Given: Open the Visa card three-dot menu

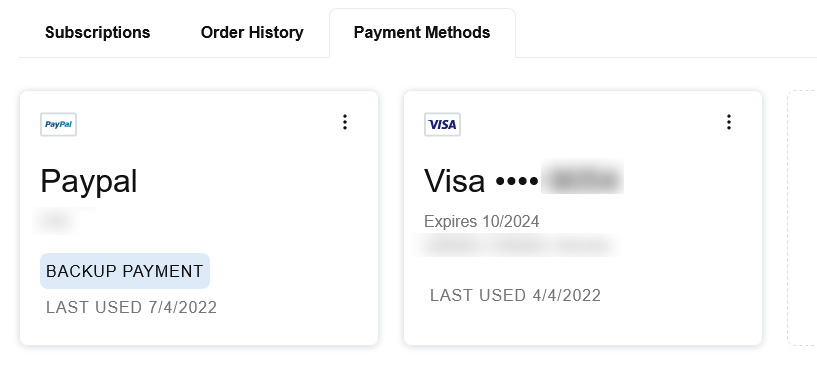Looking at the screenshot, I should pyautogui.click(x=728, y=122).
